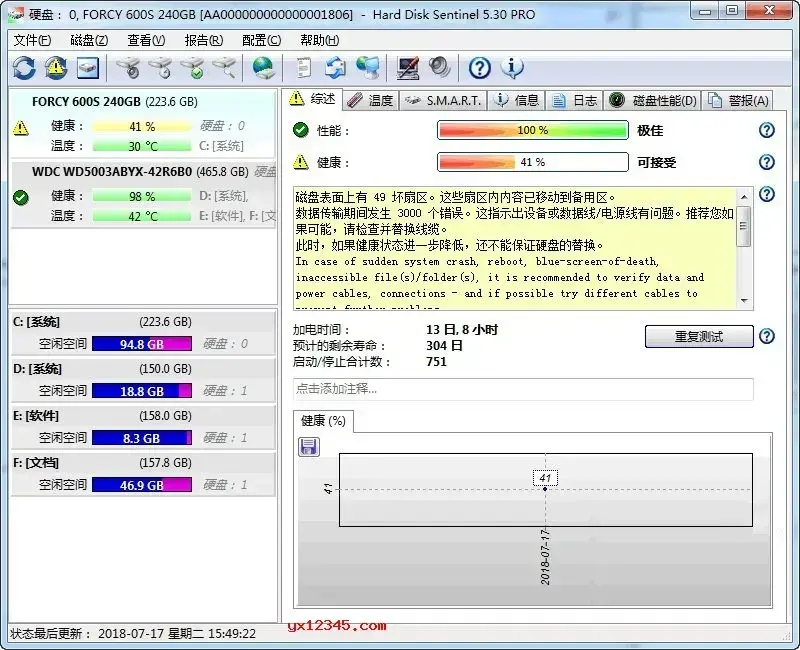Click the WDC disk 98 % health bar
The height and width of the screenshot is (650, 800).
click(x=142, y=196)
